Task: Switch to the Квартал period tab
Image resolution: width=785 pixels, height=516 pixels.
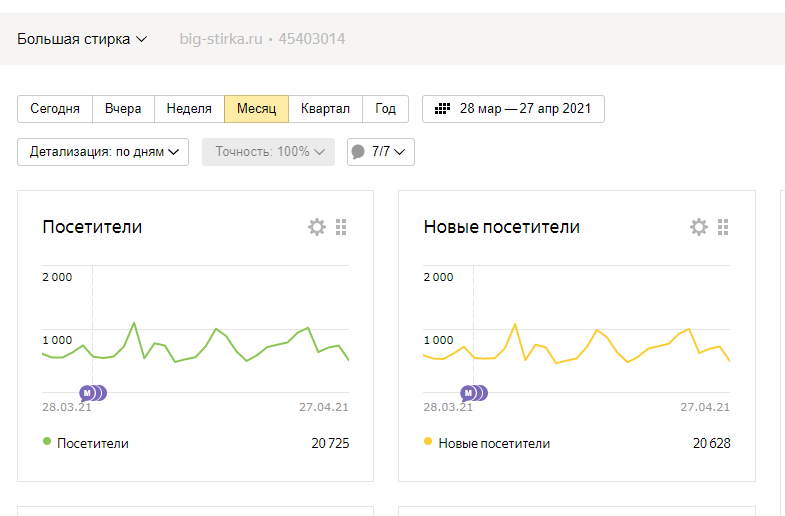Action: (x=325, y=109)
